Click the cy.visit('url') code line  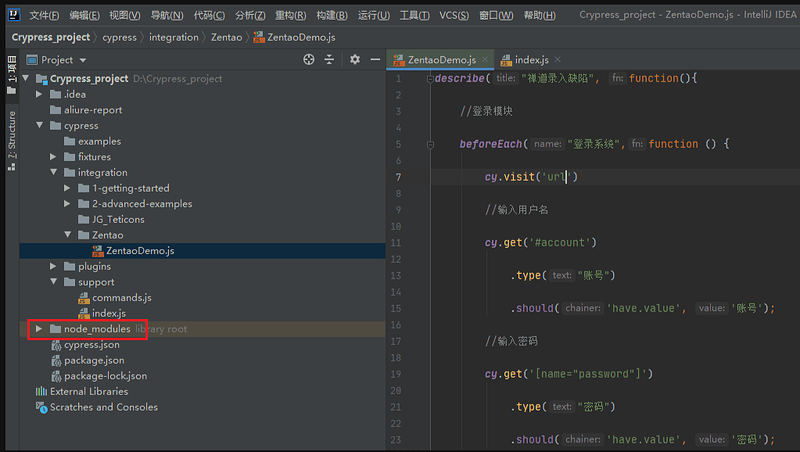tap(531, 177)
